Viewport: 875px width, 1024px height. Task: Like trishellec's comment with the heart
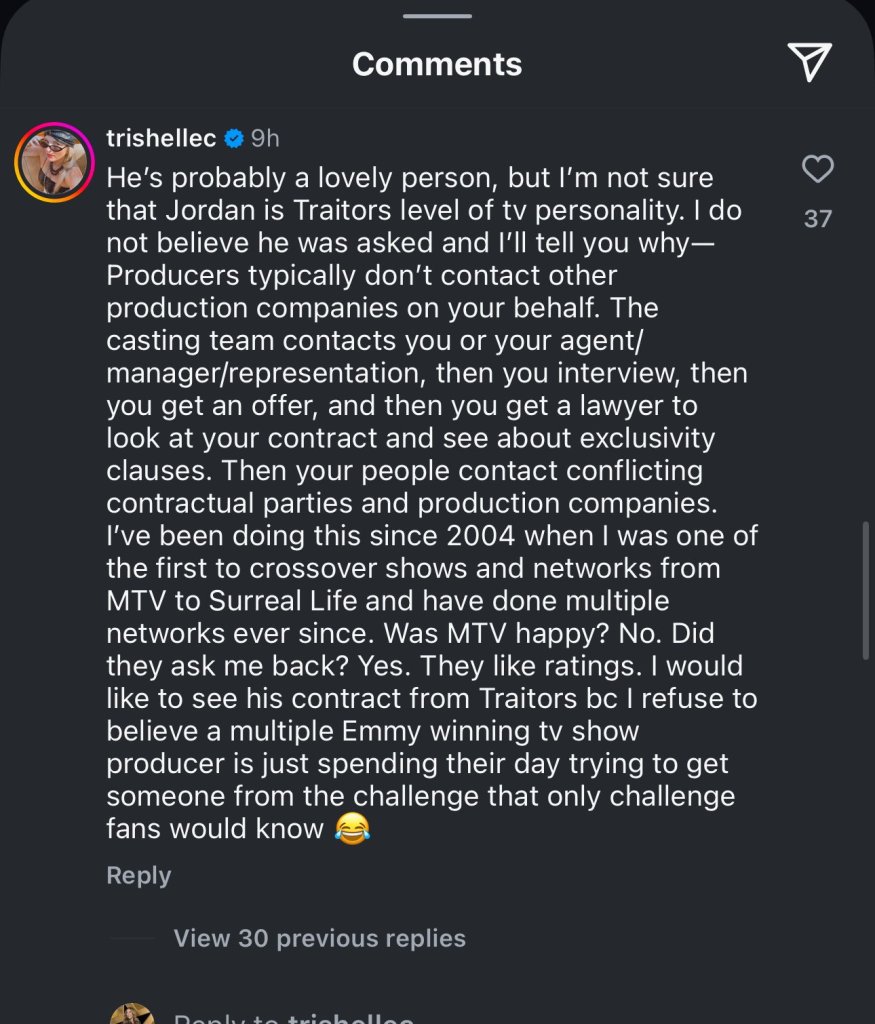click(817, 170)
